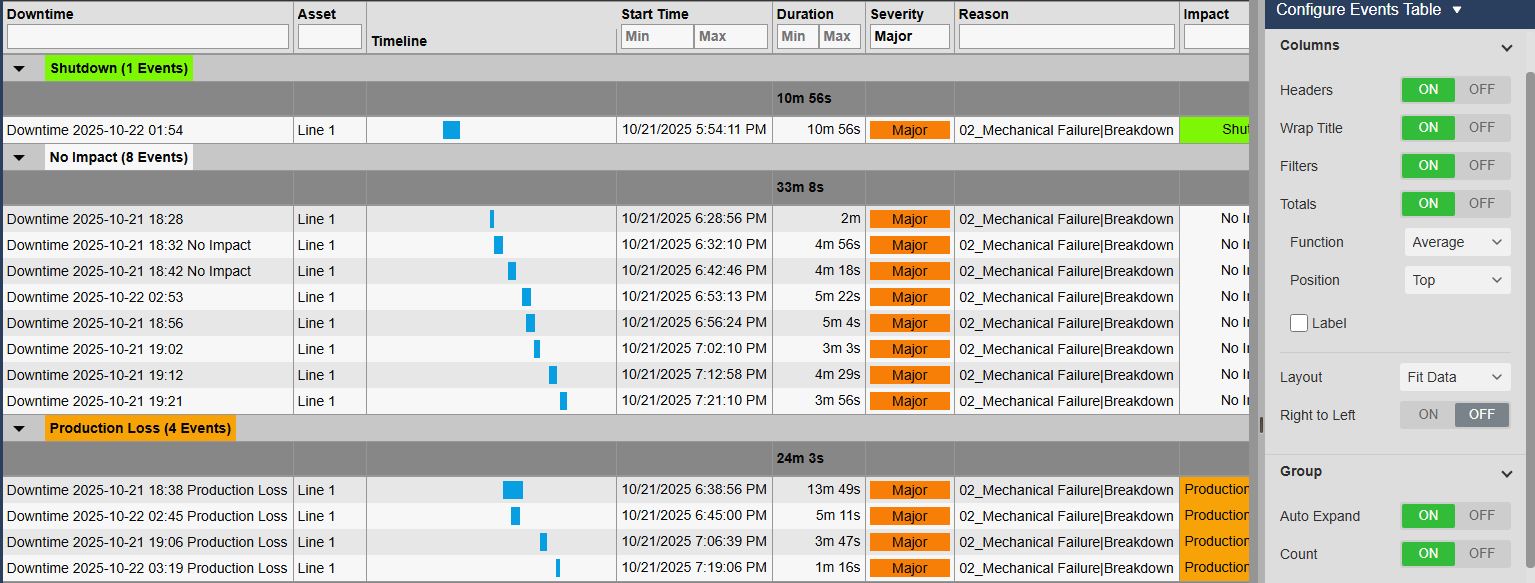
Task: Sort by the Asset column header
Action: click(x=317, y=14)
